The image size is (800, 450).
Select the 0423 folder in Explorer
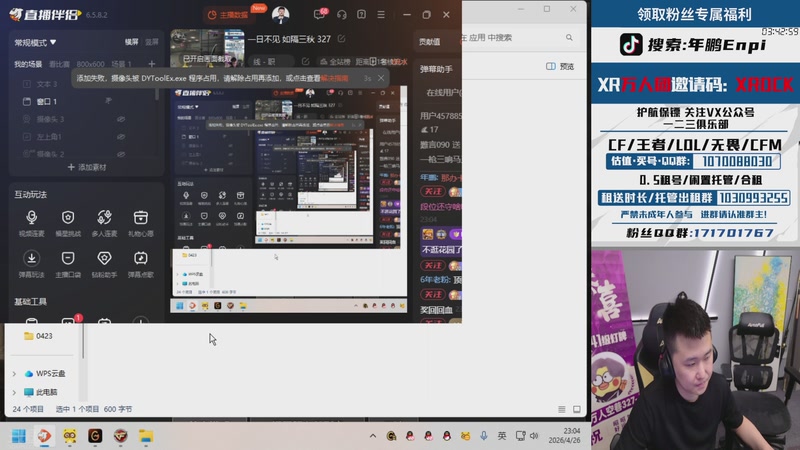click(x=39, y=336)
